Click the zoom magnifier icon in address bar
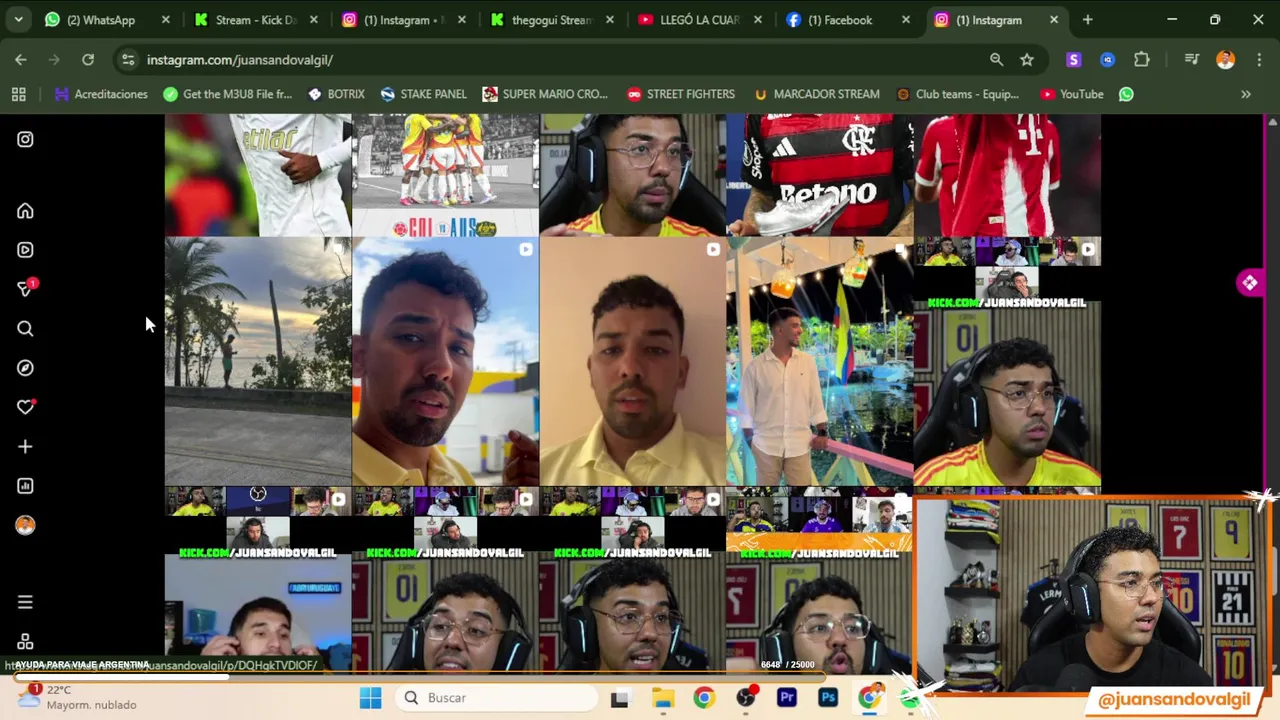 coord(996,60)
